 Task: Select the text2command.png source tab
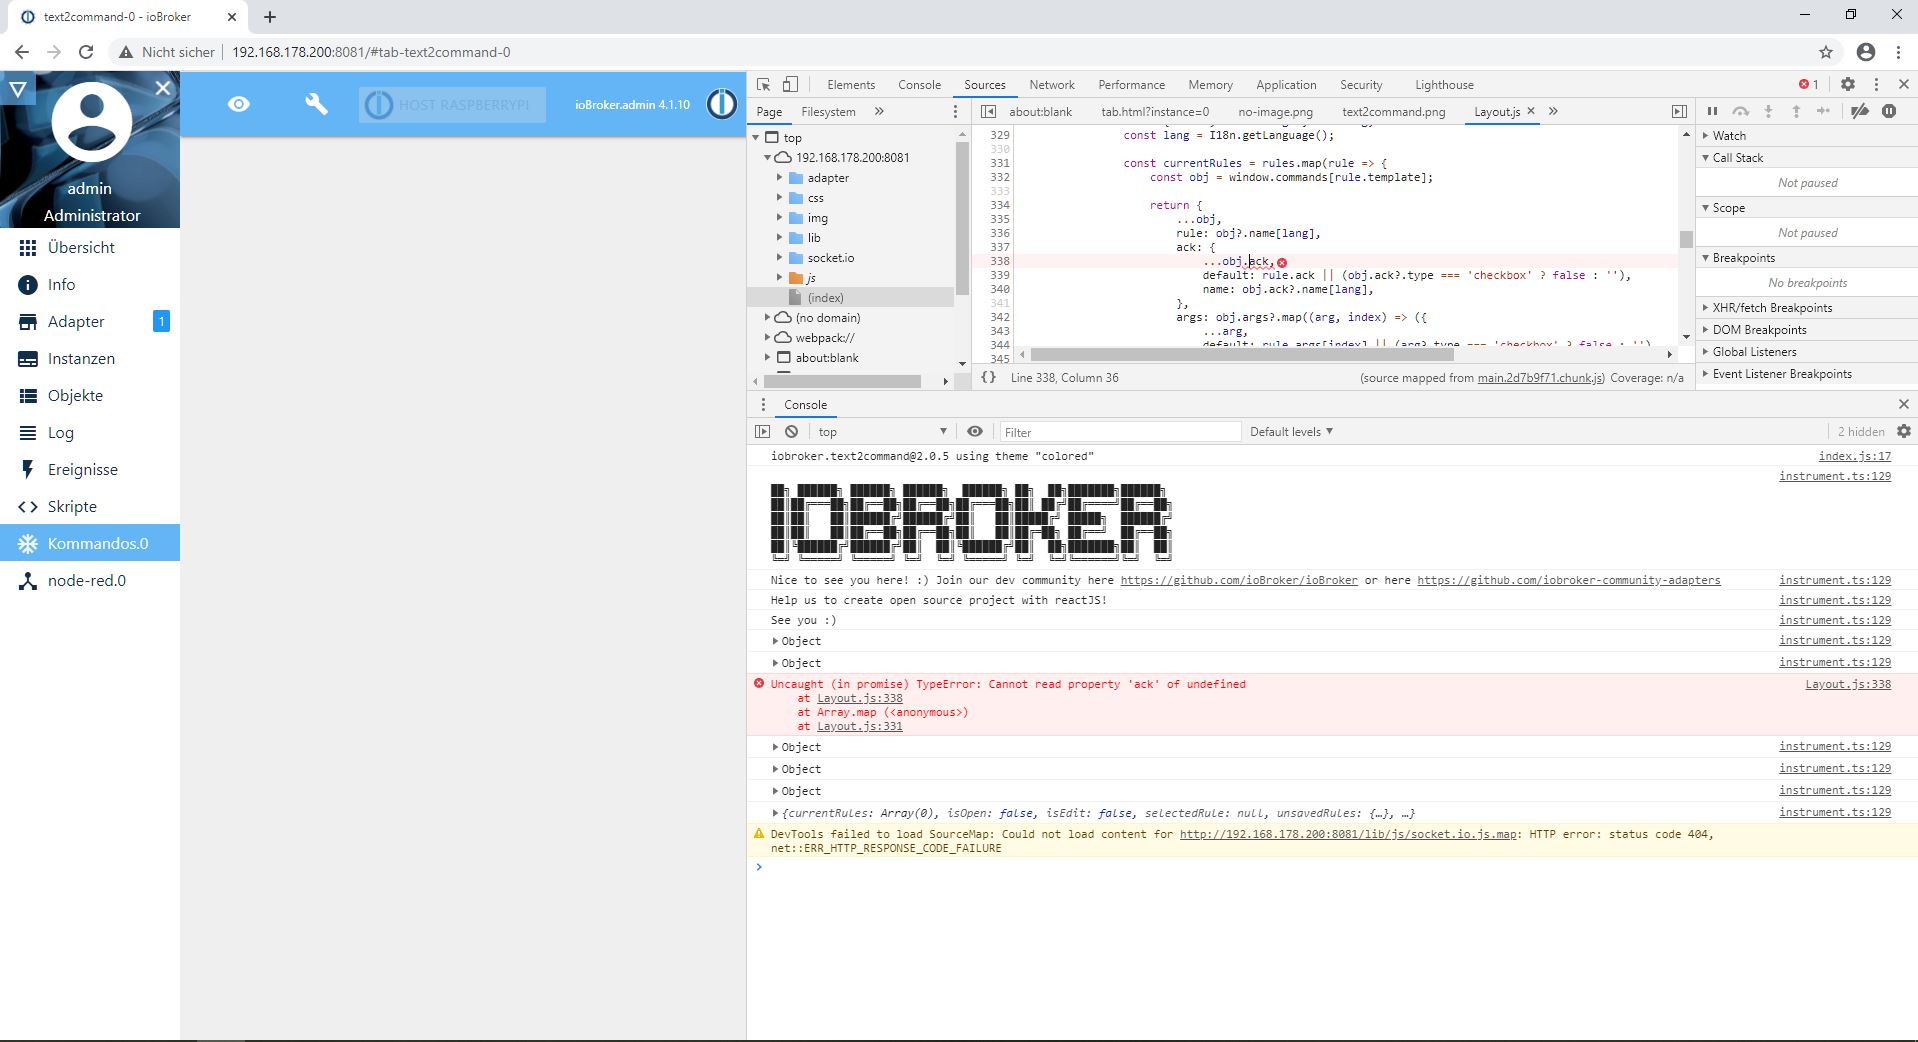point(1392,111)
